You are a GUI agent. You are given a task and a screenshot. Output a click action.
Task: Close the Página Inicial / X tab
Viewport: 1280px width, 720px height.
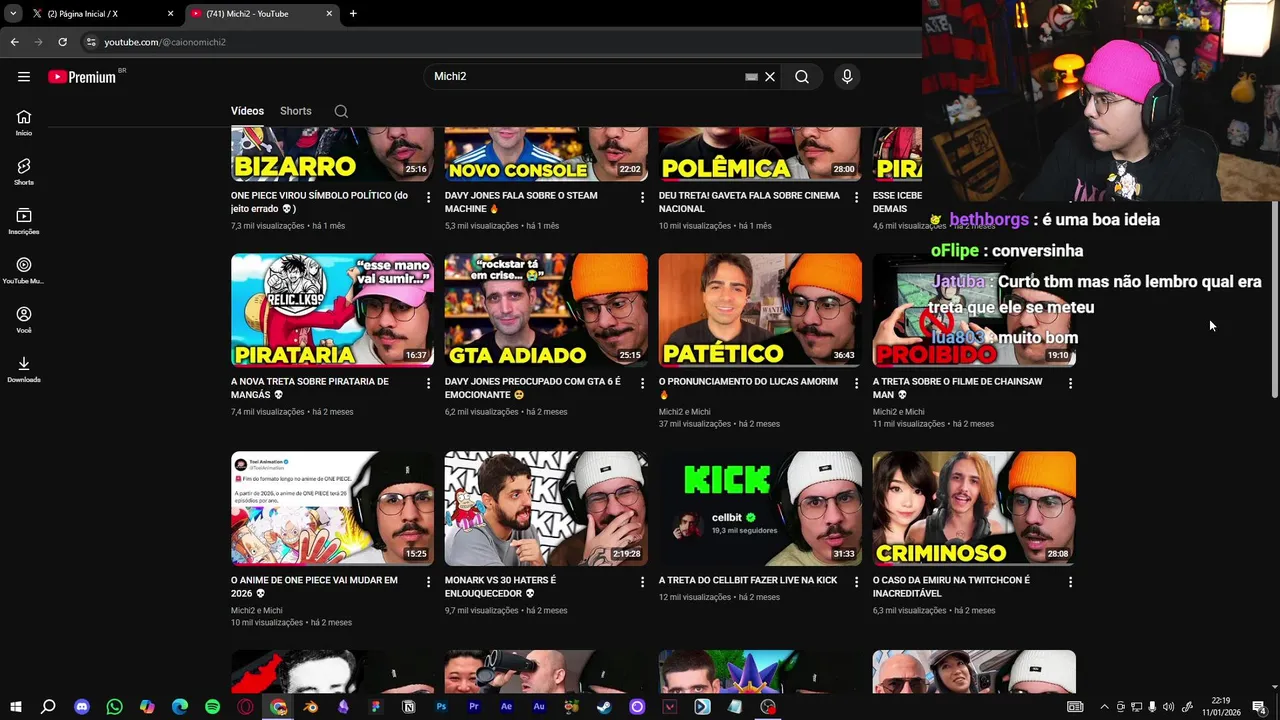pyautogui.click(x=170, y=14)
